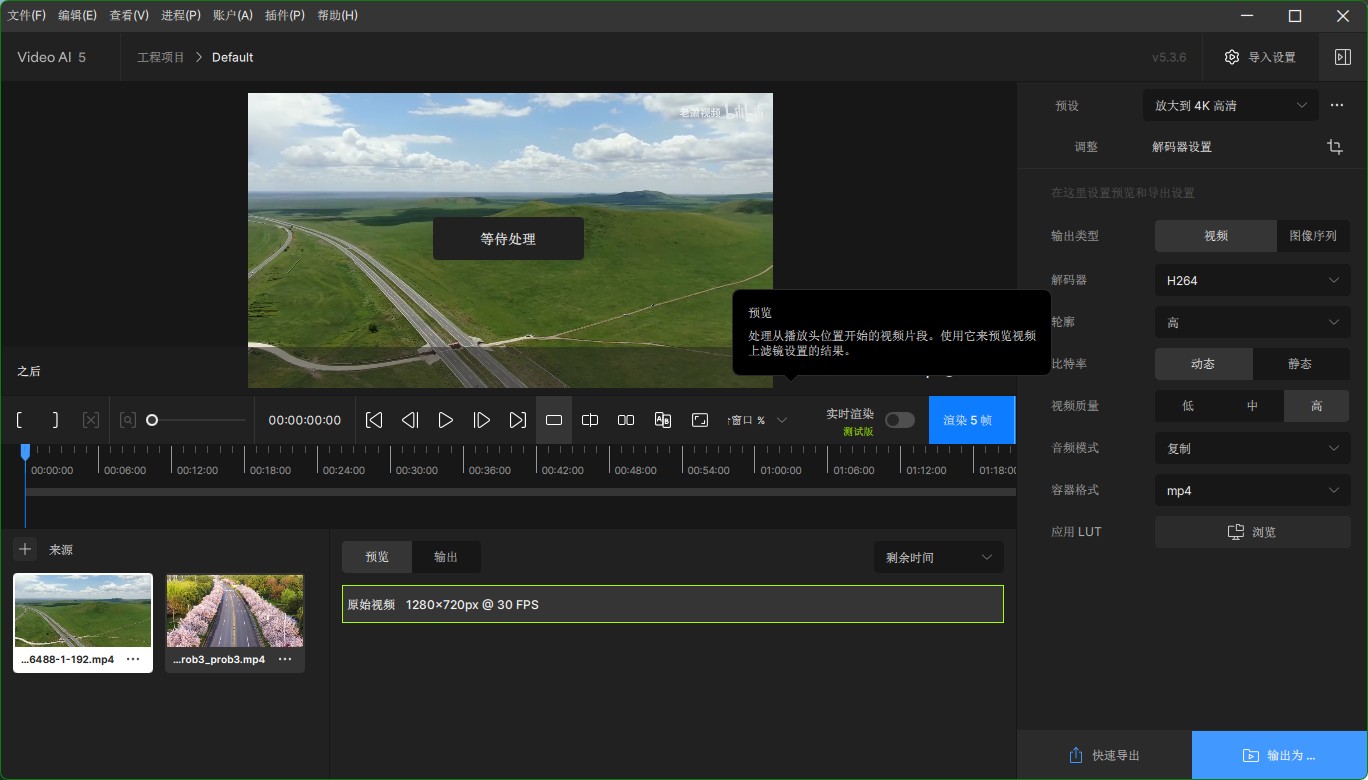Switch to the 预览 queue tab
The width and height of the screenshot is (1368, 780).
coord(377,557)
